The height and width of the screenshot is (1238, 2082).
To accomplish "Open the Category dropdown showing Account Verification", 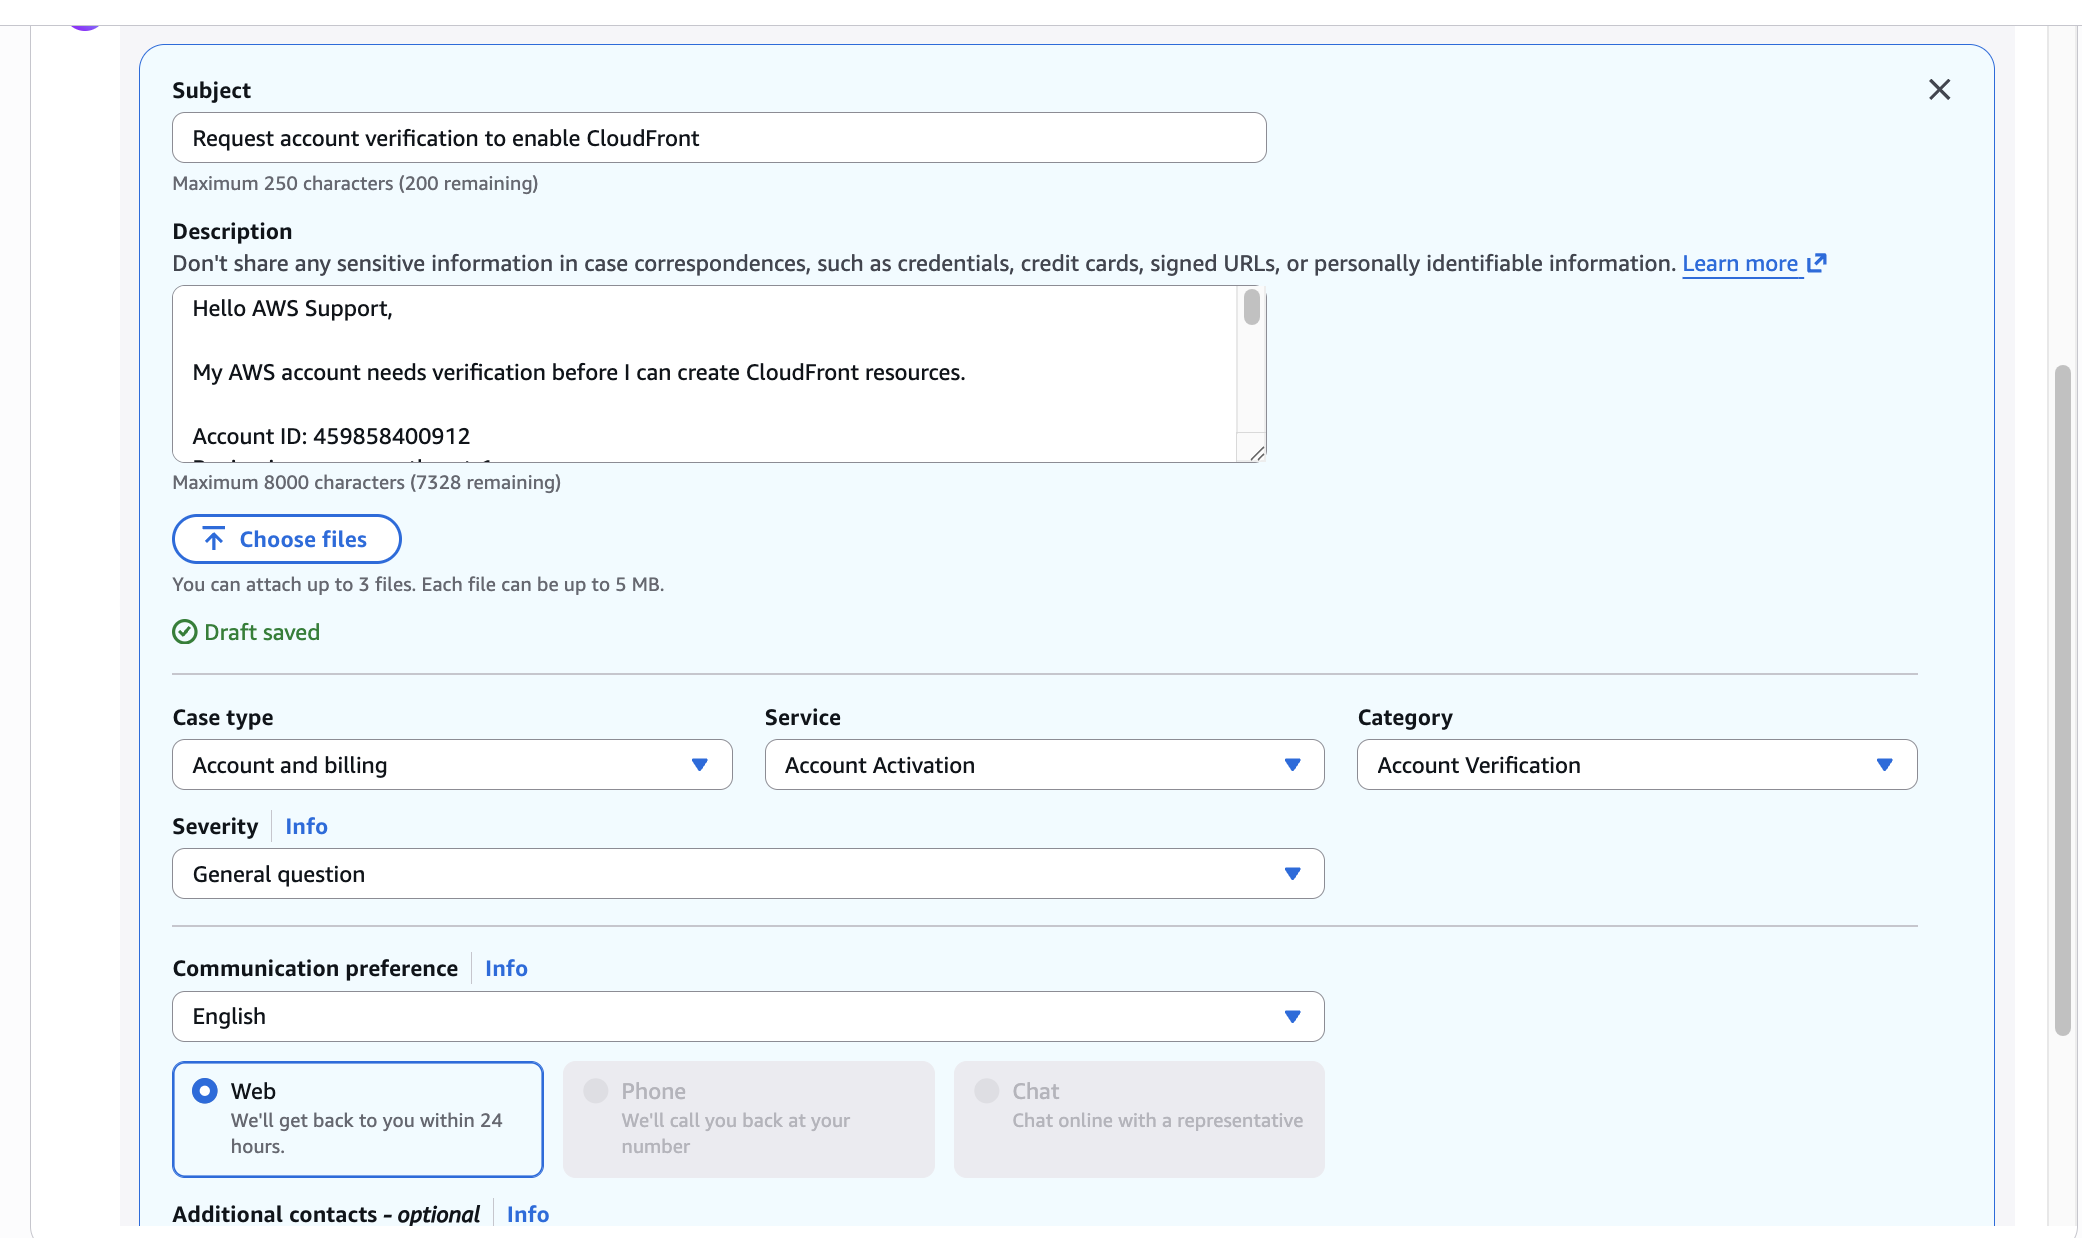I will [x=1637, y=765].
